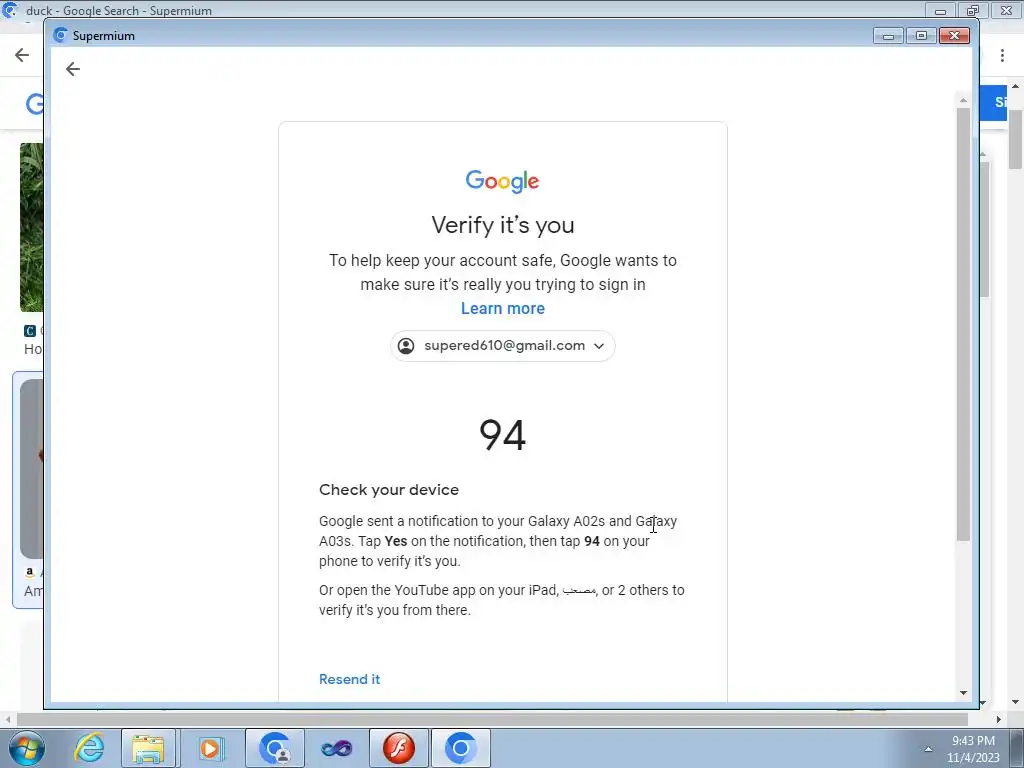Screen dimensions: 1024x768
Task: Select the active Supermium taskbar button
Action: coord(460,748)
